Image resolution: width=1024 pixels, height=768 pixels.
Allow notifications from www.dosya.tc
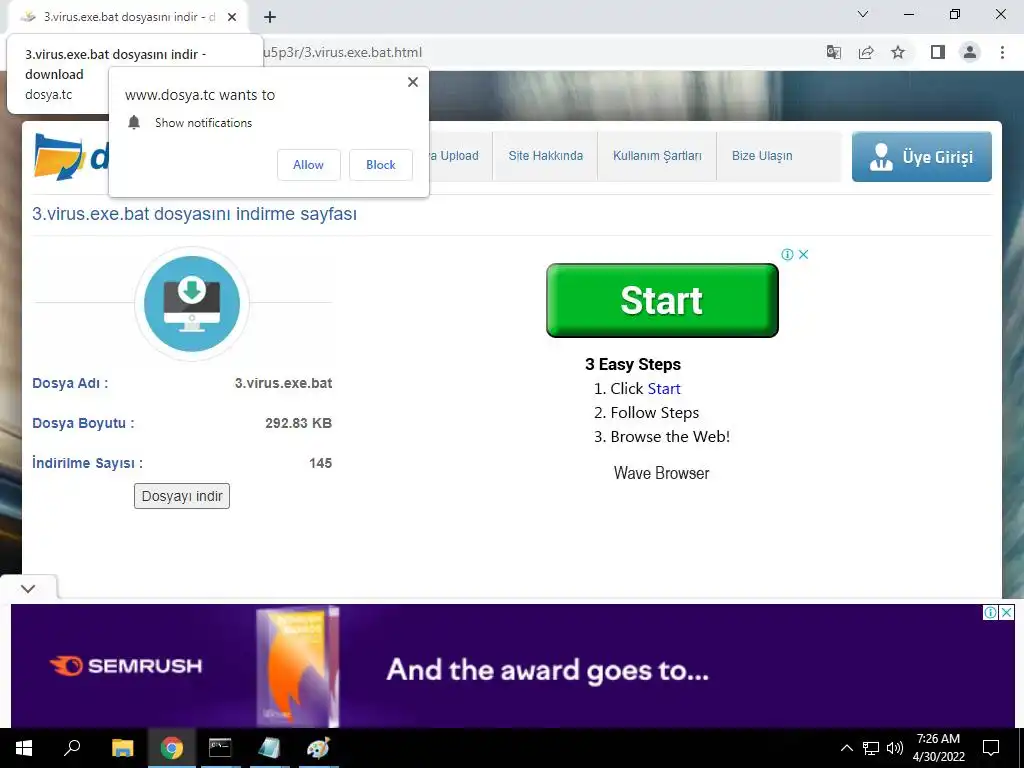[x=308, y=165]
